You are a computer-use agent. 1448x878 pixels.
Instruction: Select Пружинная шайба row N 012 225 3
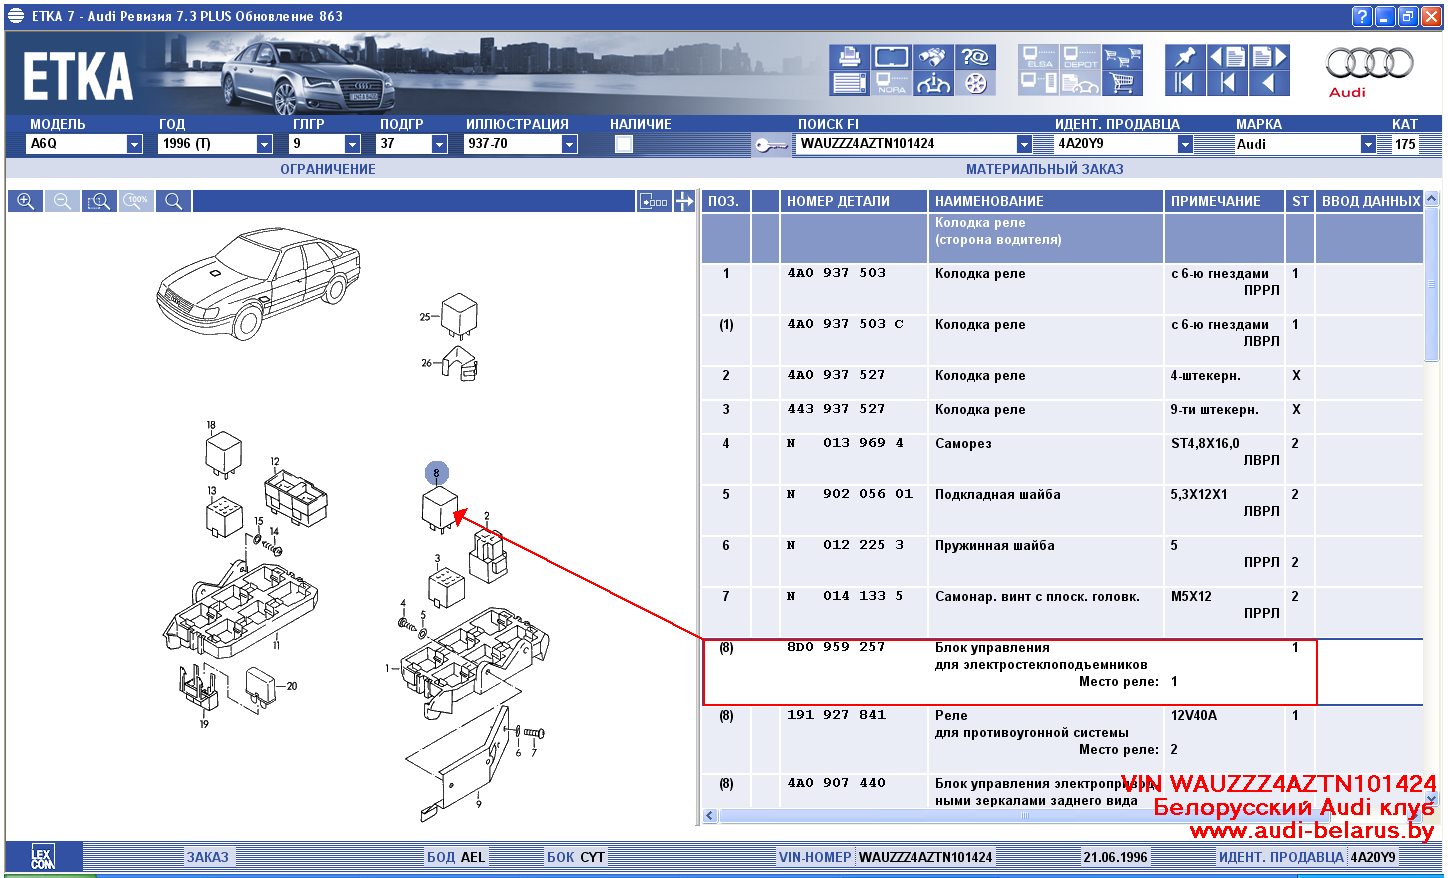click(x=1062, y=561)
